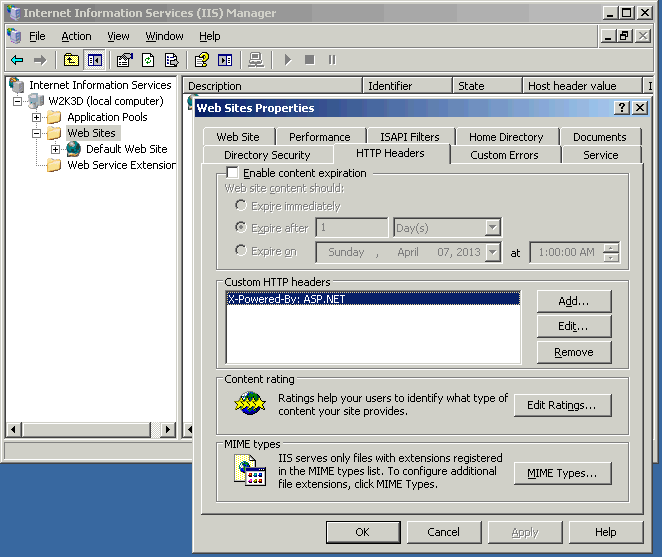Open Edit Ratings... dialog

[x=562, y=405]
